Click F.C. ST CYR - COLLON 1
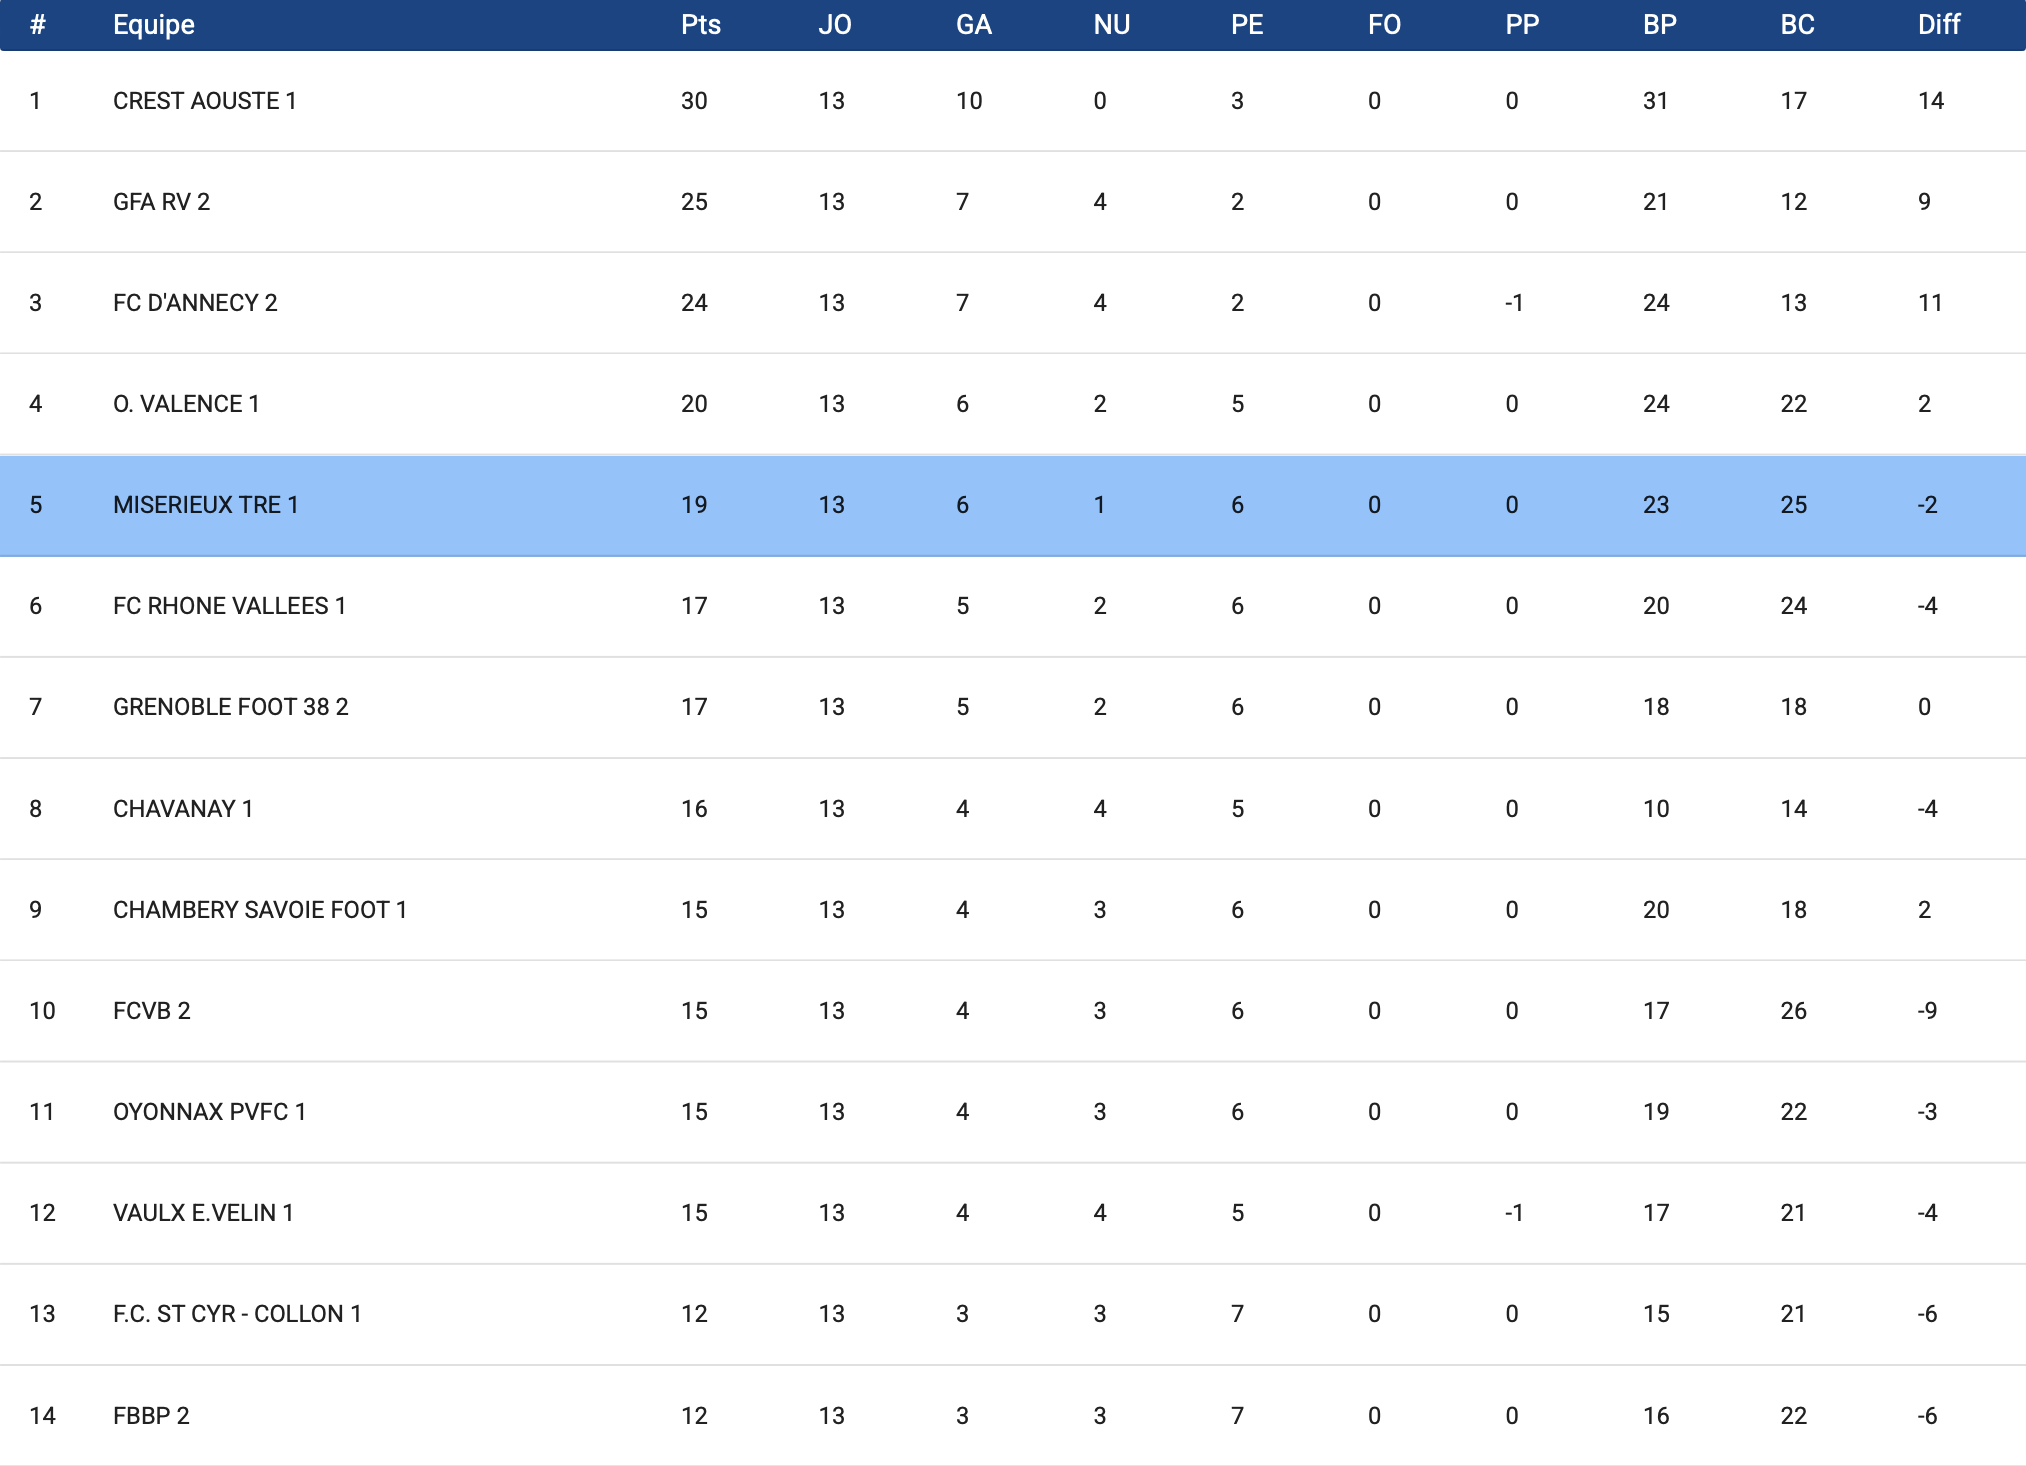The height and width of the screenshot is (1466, 2026). coord(237,1314)
